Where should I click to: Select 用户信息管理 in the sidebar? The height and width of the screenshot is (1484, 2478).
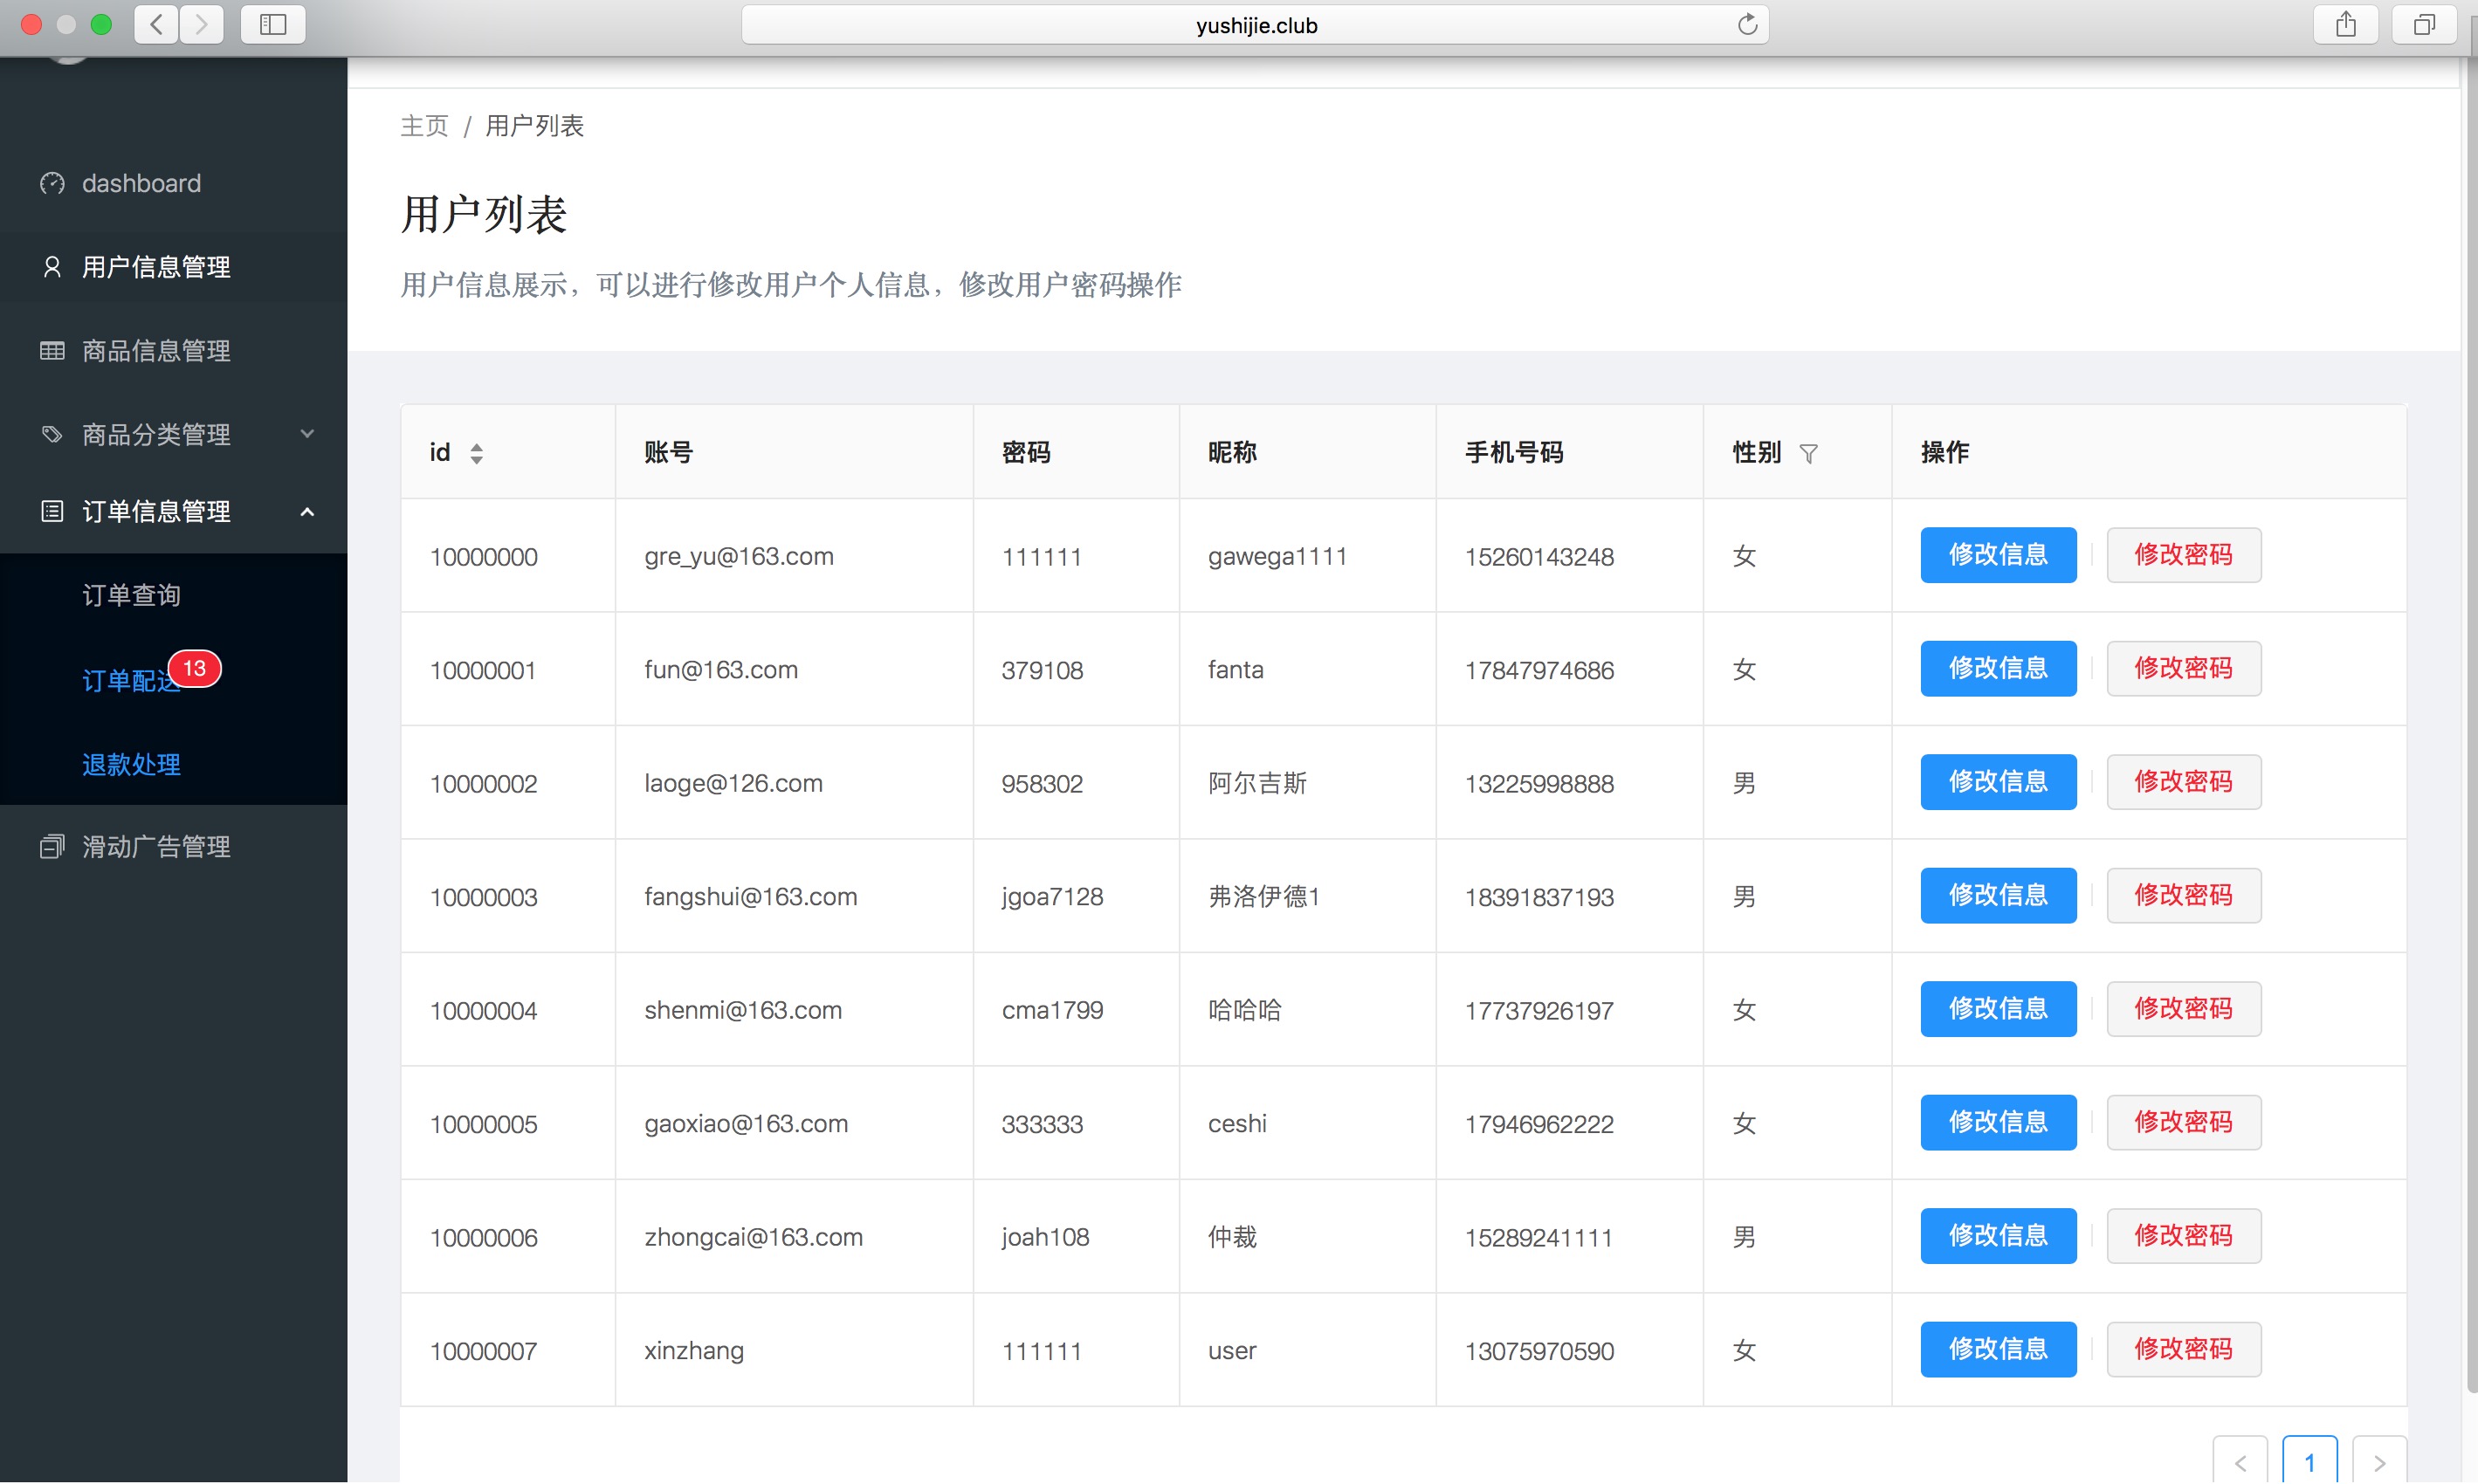156,267
